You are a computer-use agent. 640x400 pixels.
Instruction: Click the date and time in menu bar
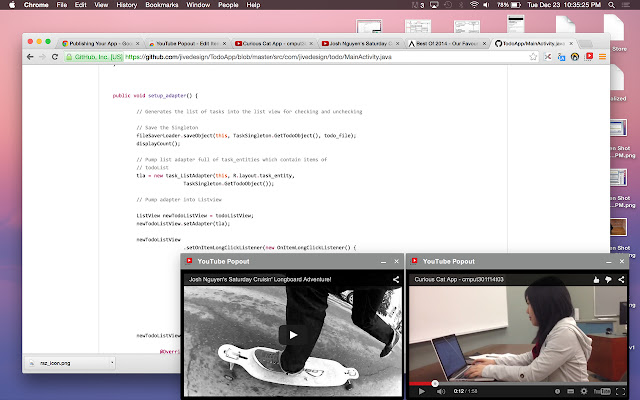point(564,5)
